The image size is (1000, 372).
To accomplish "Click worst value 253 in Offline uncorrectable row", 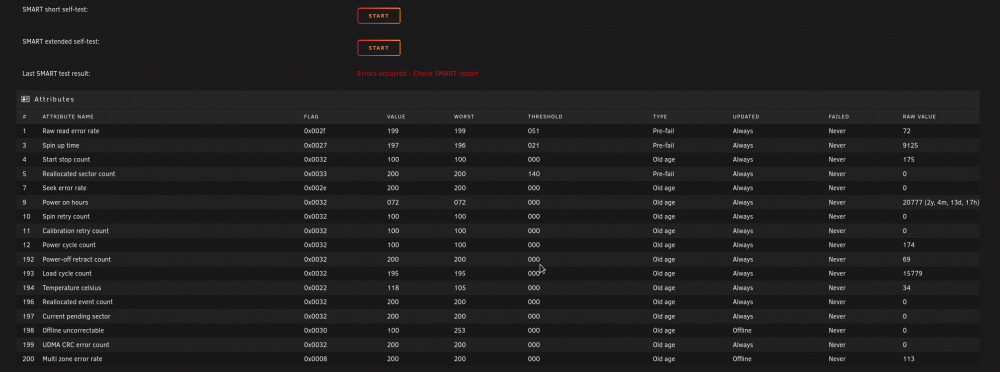I will [x=460, y=331].
